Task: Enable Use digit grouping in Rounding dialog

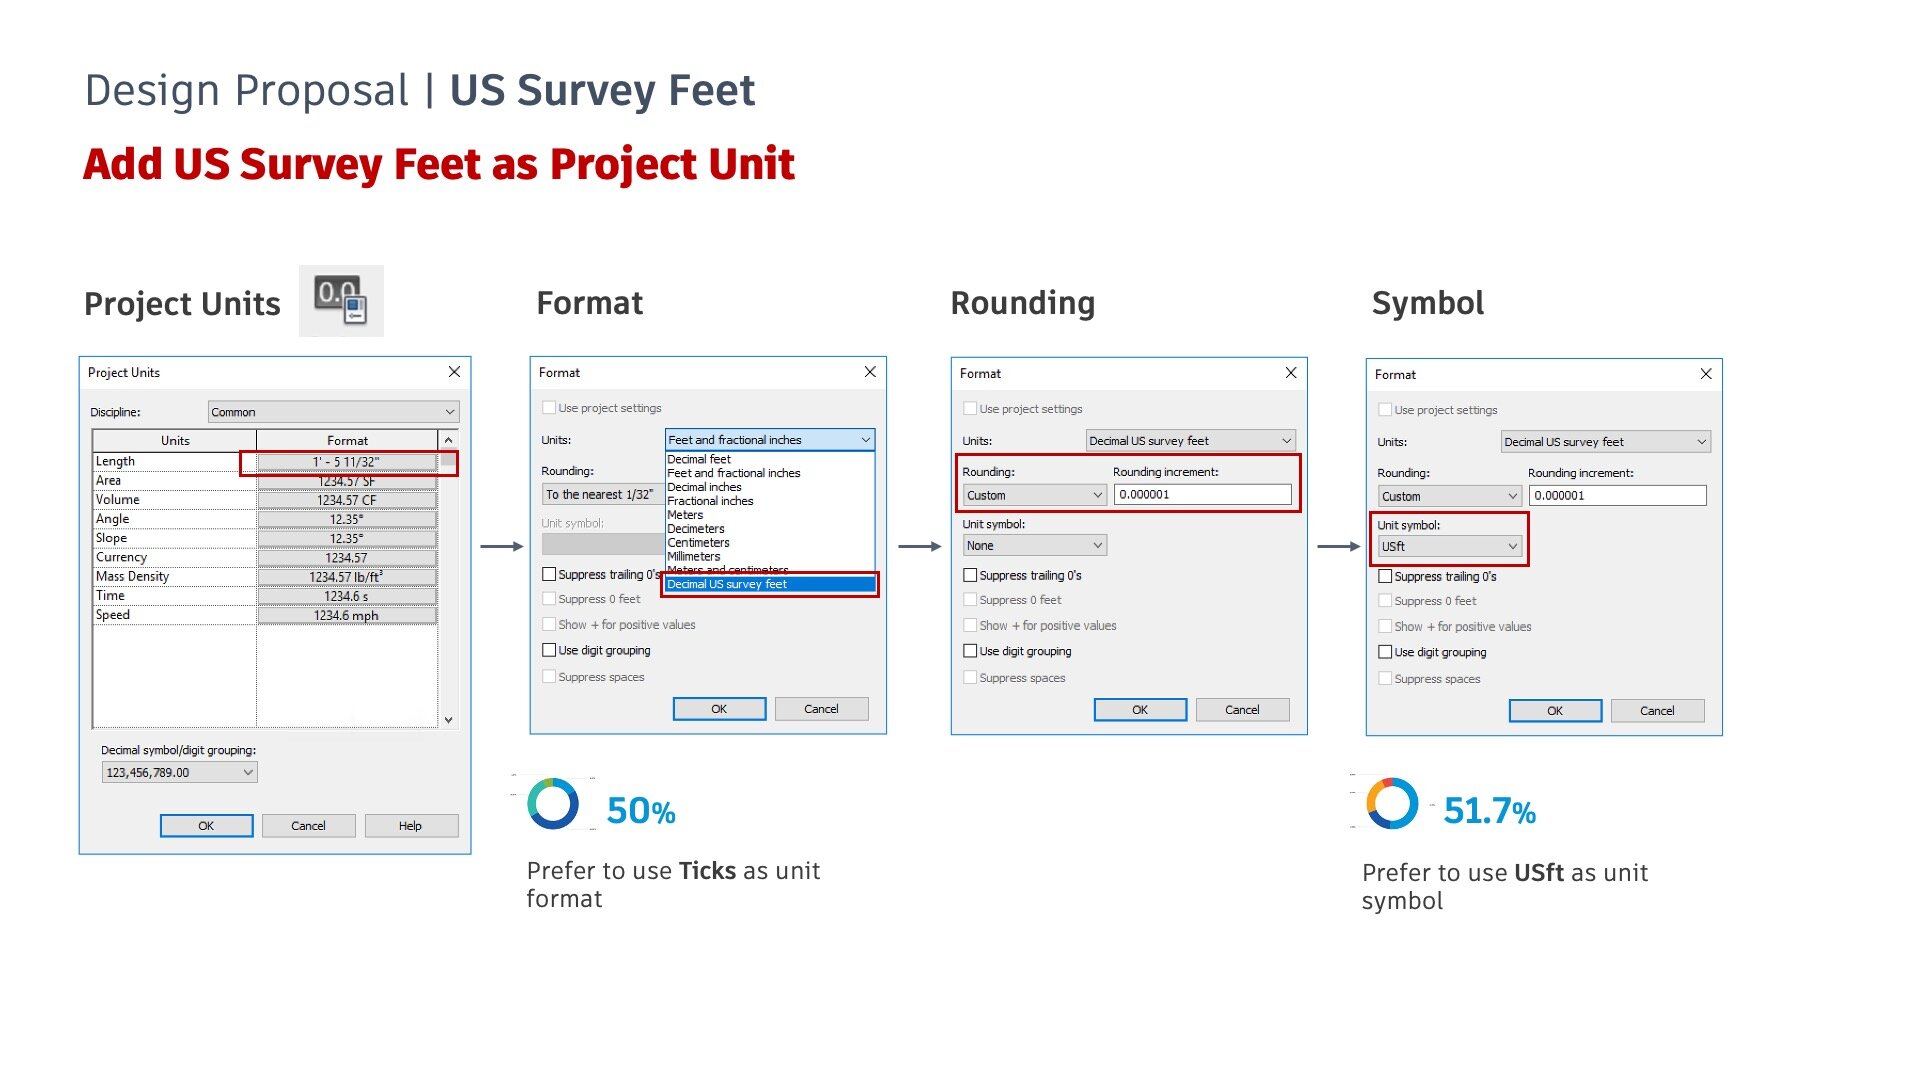Action: pos(970,651)
